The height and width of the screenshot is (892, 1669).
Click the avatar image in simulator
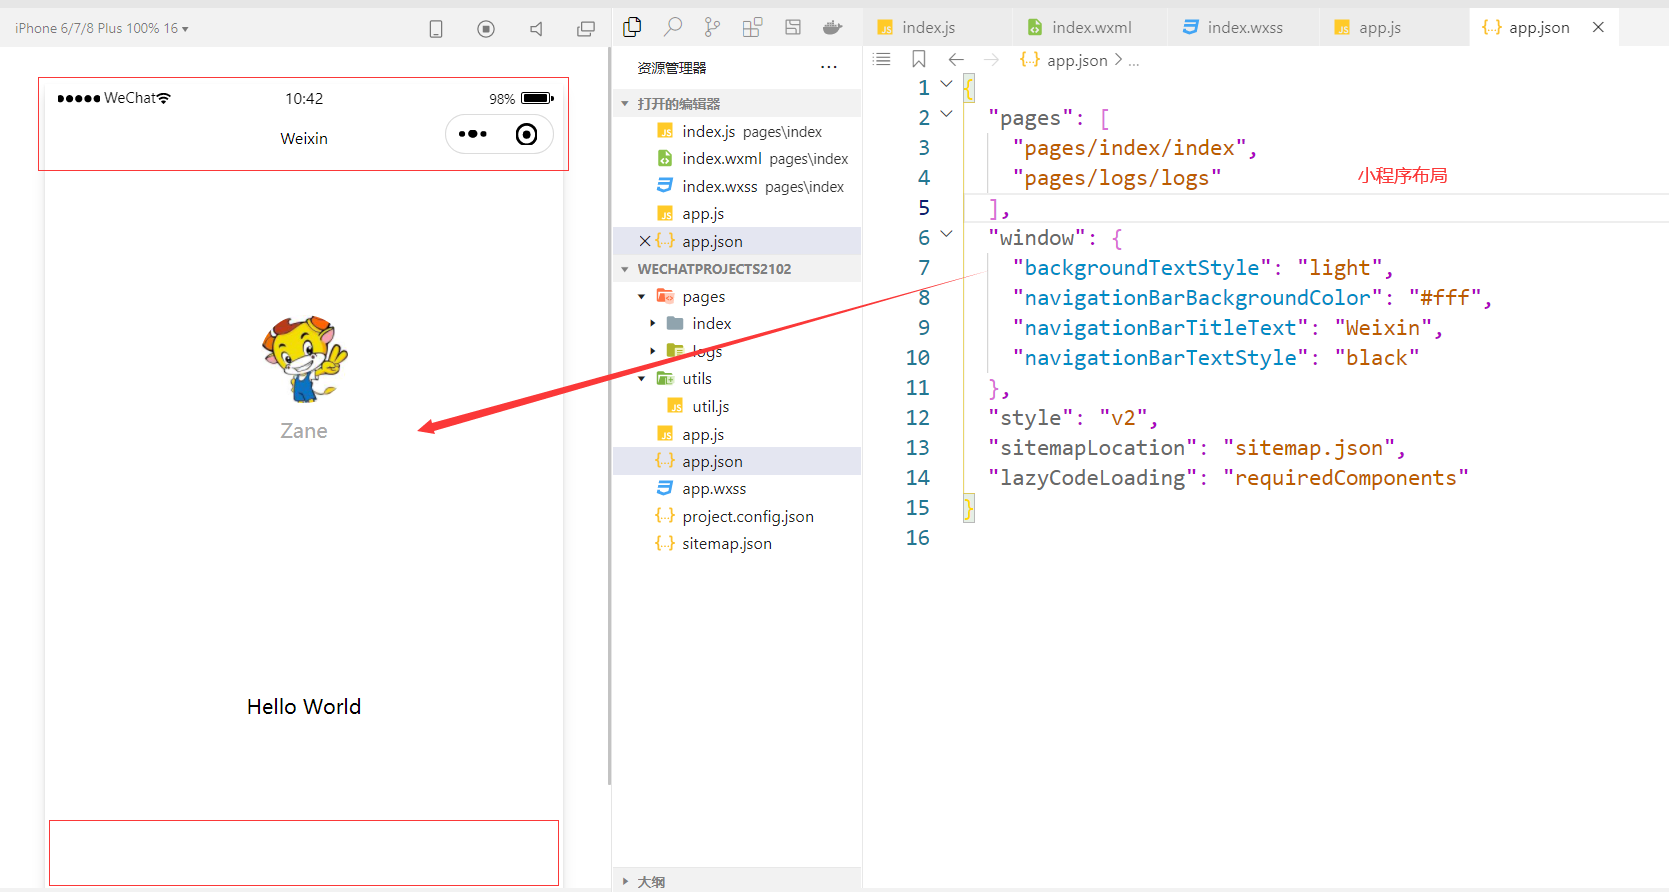pyautogui.click(x=305, y=359)
